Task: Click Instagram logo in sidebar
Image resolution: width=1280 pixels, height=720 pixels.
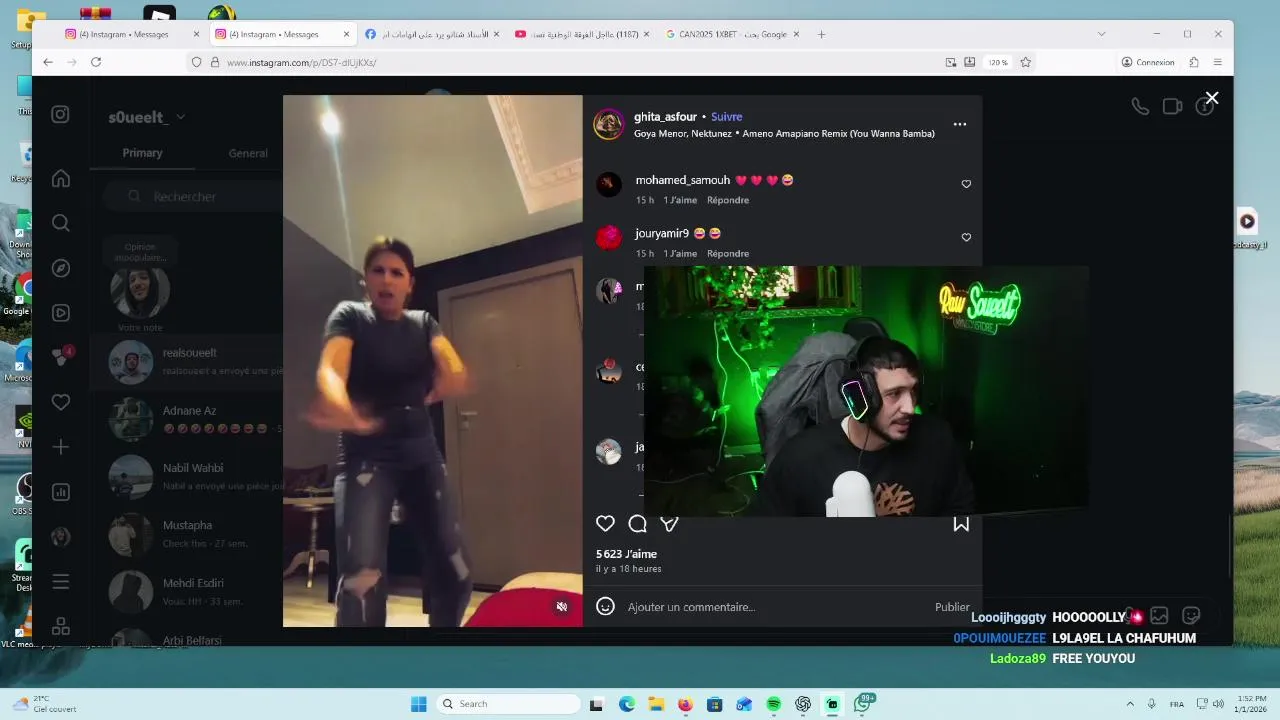Action: click(x=61, y=114)
